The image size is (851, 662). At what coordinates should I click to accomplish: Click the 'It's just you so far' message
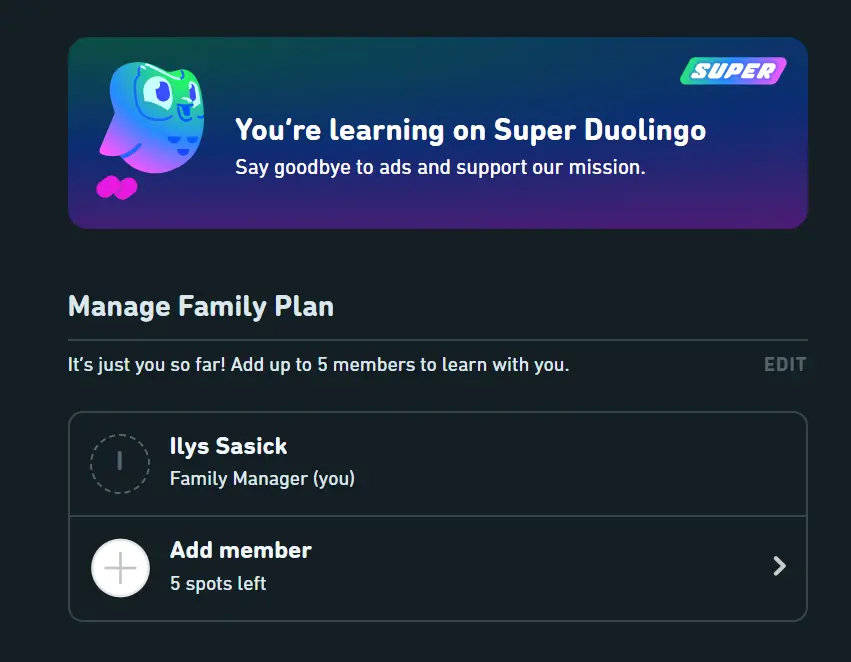[319, 364]
